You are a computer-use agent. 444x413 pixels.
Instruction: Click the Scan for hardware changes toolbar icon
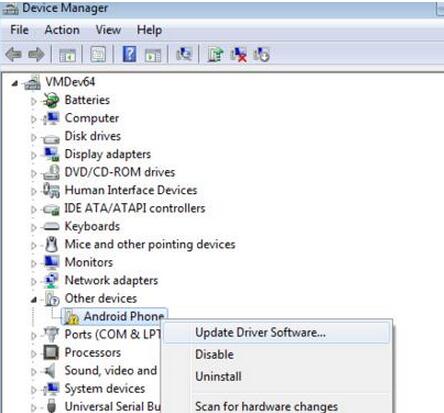184,54
